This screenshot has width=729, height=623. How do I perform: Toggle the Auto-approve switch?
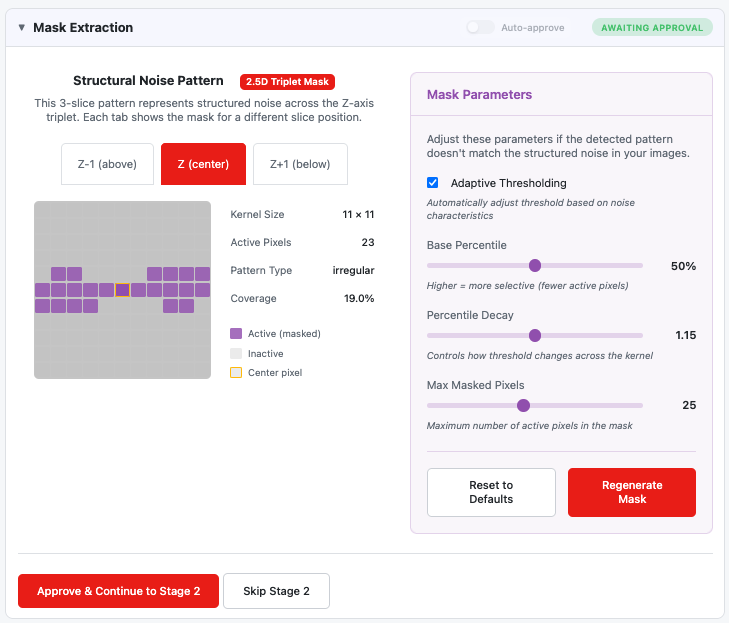click(x=480, y=27)
